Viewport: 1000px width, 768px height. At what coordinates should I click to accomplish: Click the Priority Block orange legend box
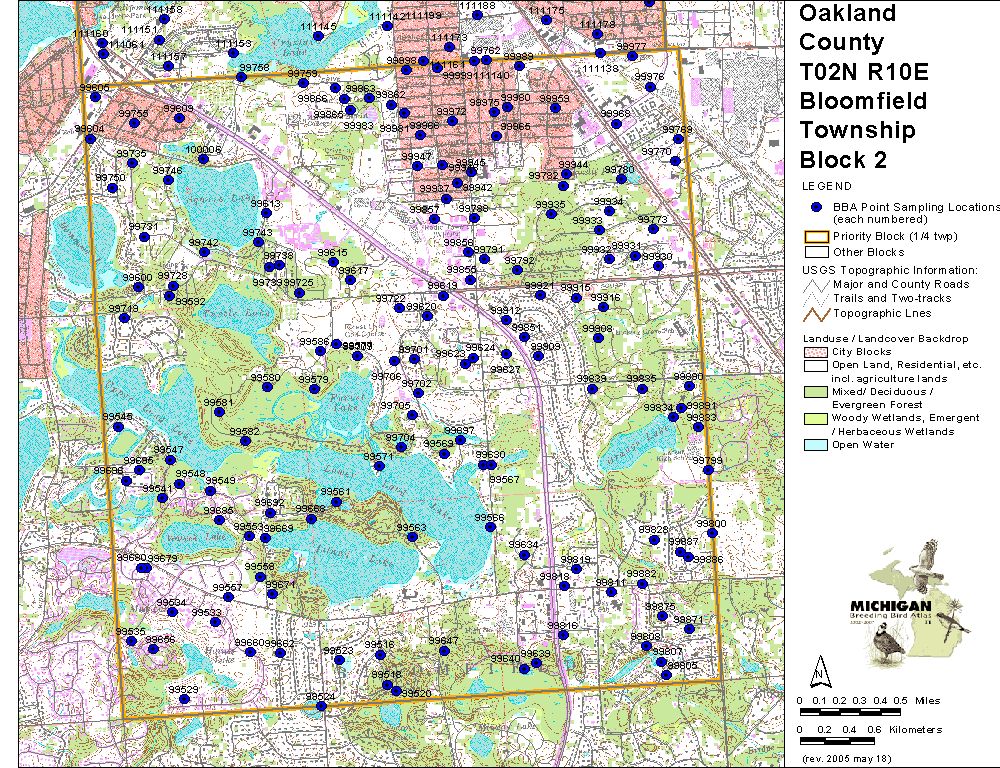click(x=816, y=237)
